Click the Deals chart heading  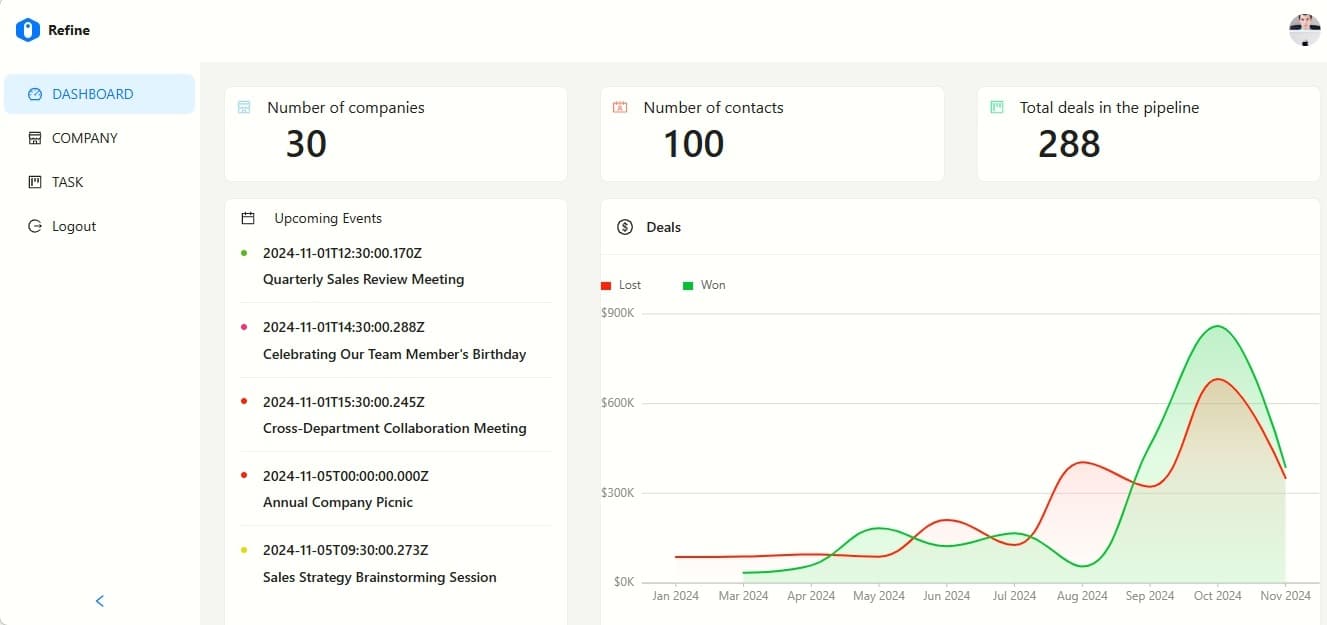coord(664,227)
